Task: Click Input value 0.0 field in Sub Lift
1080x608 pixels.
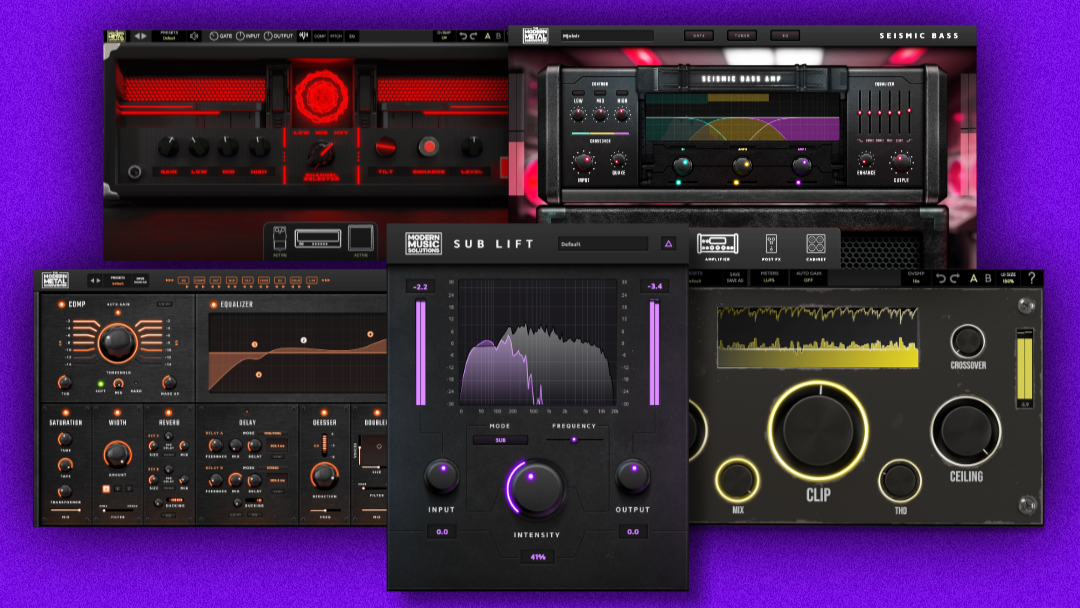Action: [x=442, y=532]
